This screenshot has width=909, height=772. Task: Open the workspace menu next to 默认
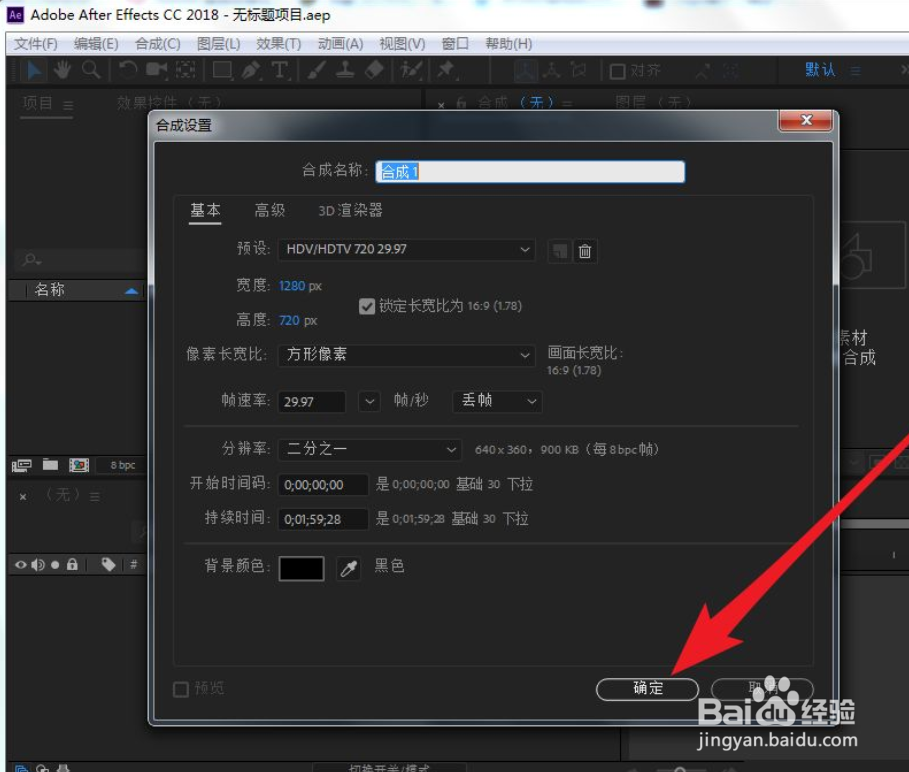point(856,71)
